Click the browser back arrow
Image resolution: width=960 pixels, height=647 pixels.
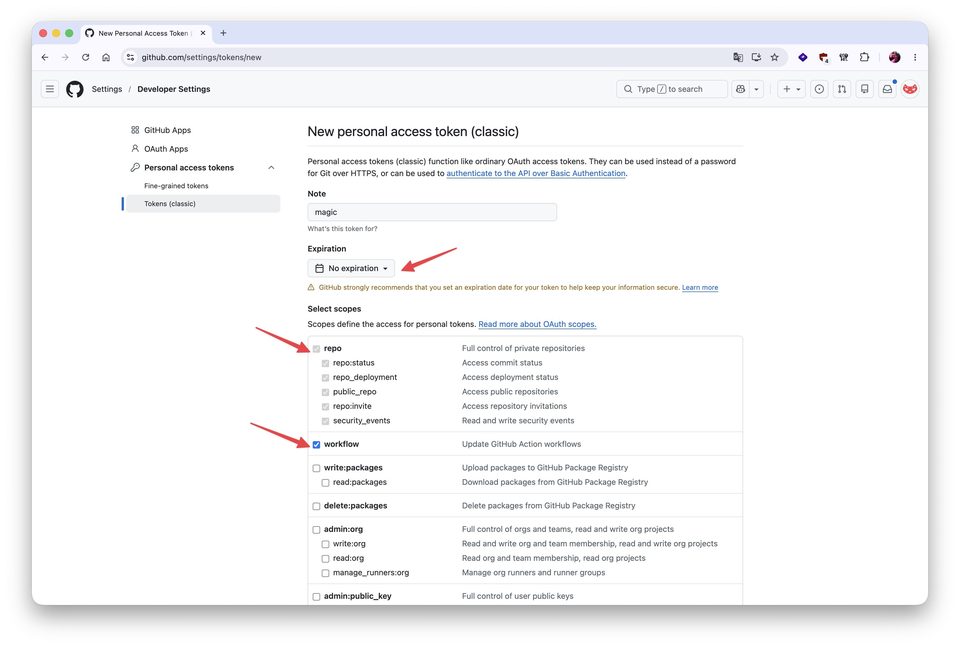tap(45, 58)
